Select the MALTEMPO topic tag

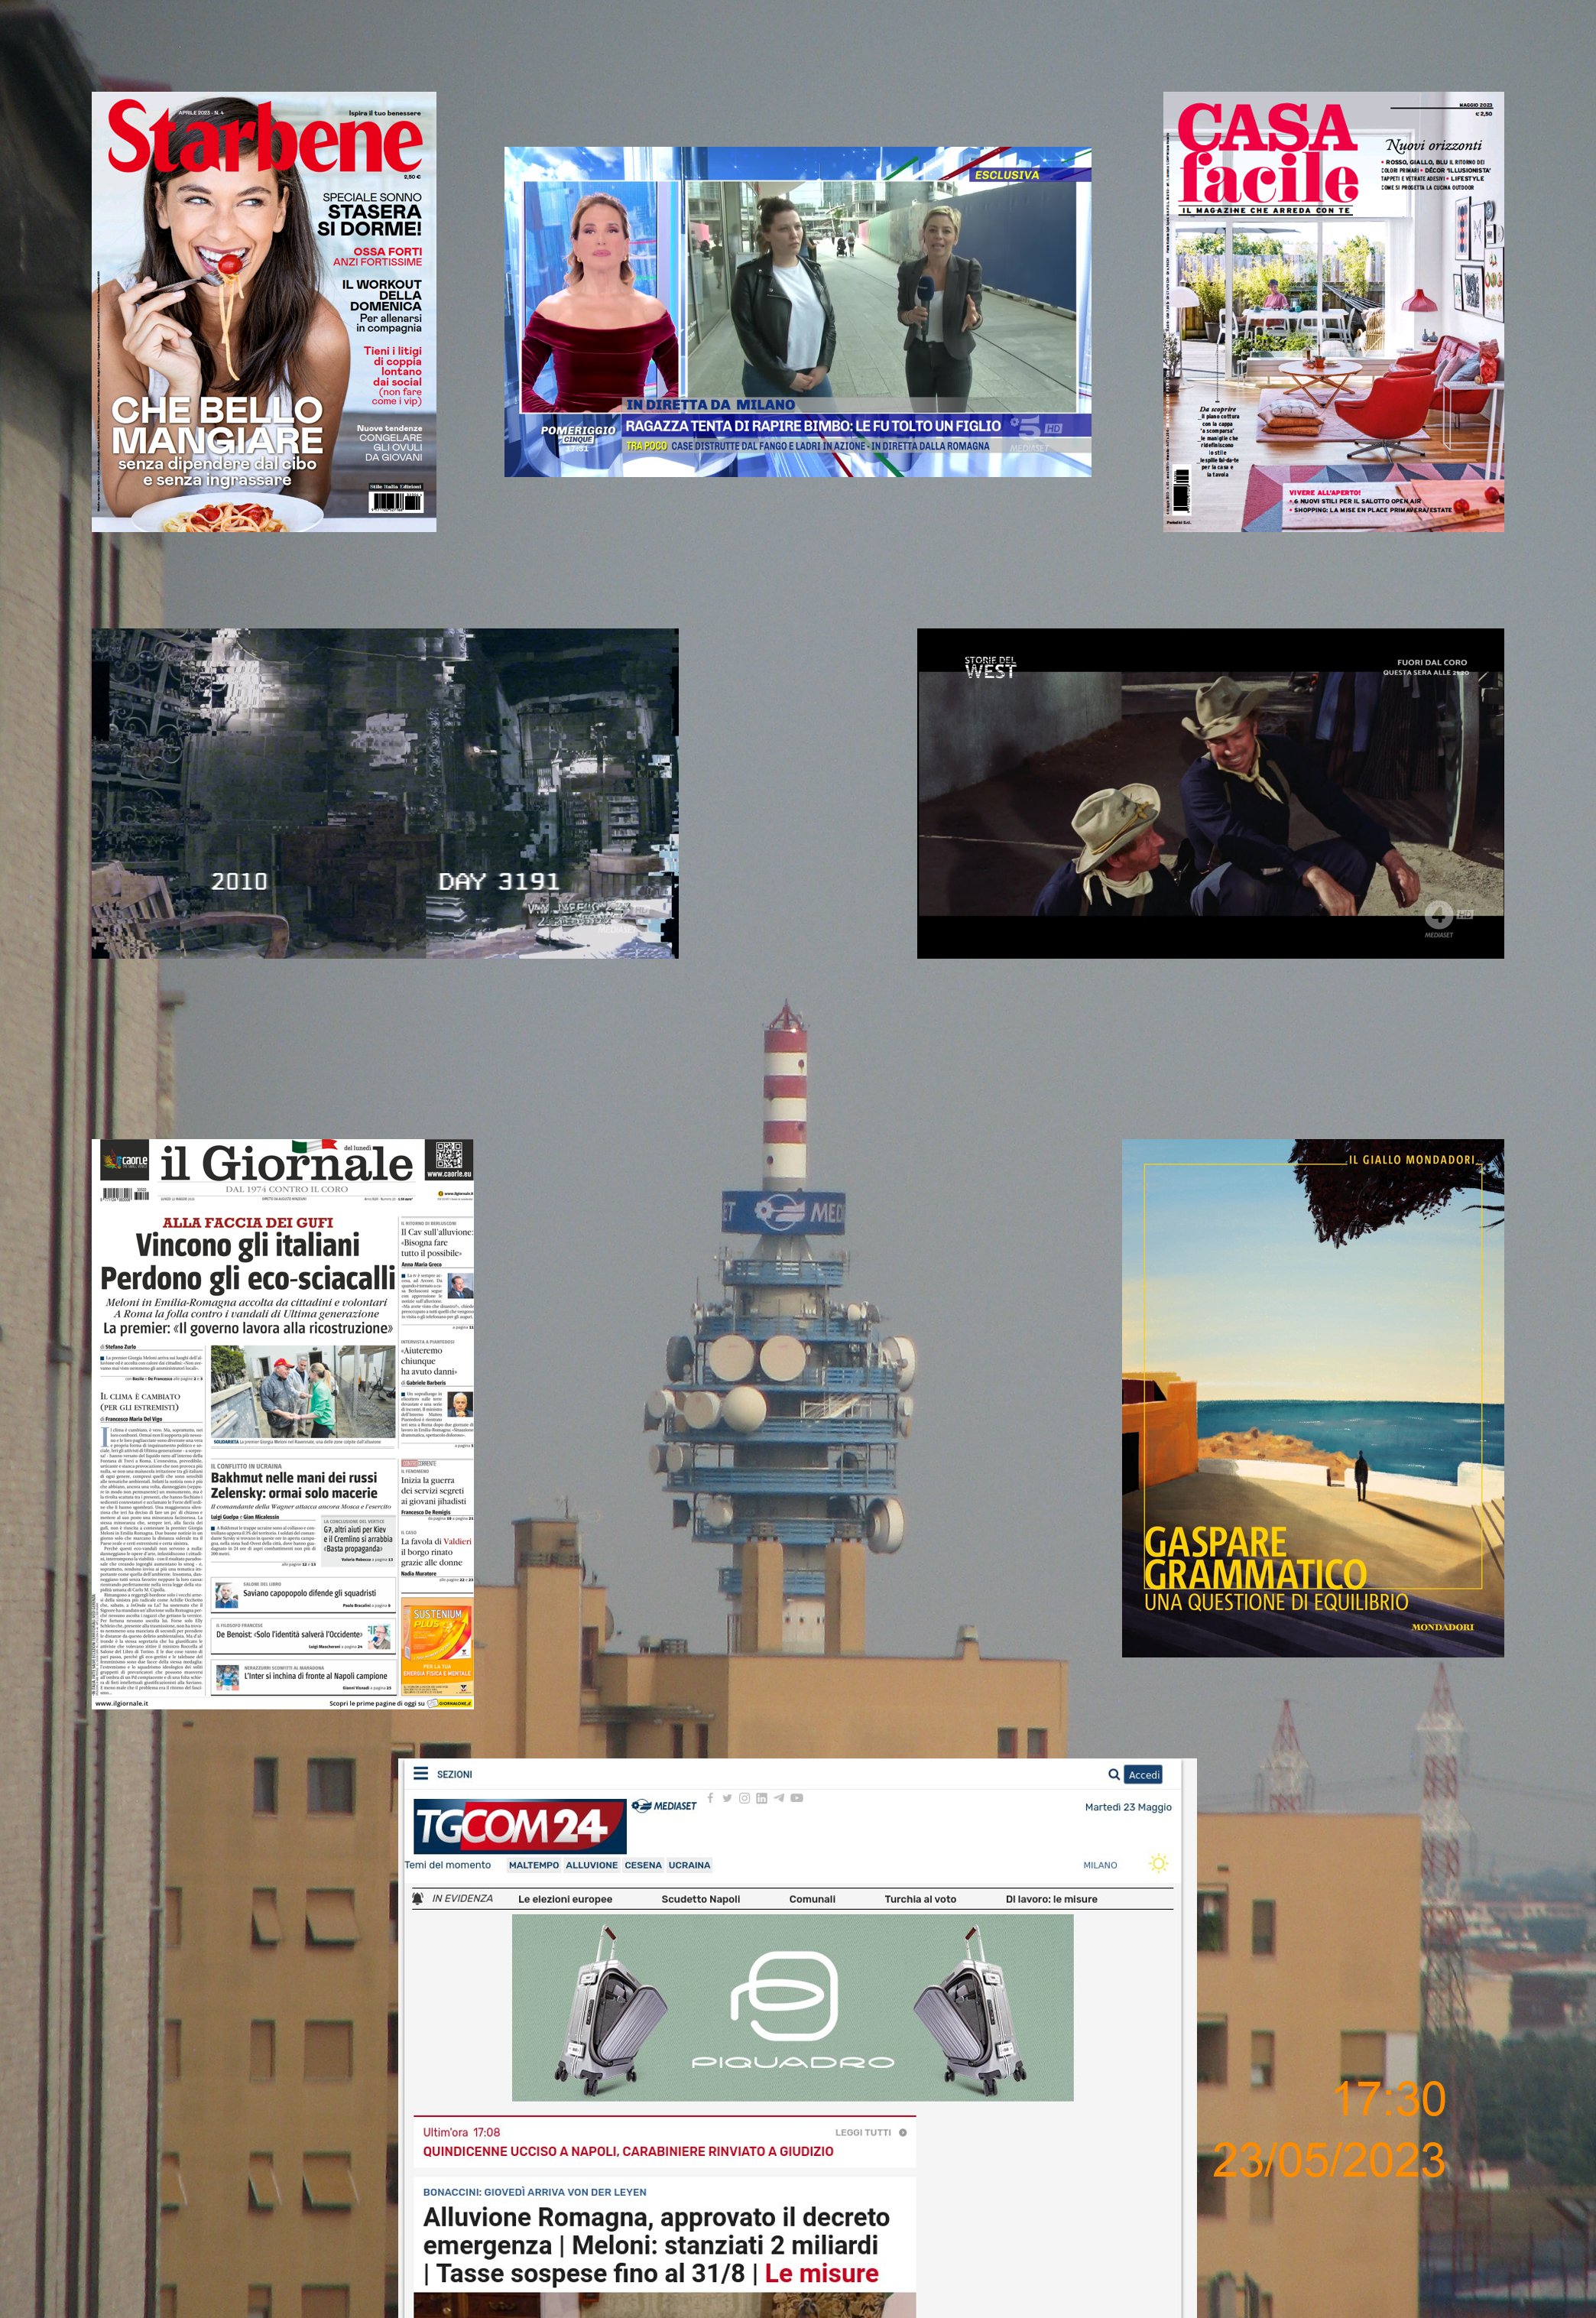(x=533, y=1865)
